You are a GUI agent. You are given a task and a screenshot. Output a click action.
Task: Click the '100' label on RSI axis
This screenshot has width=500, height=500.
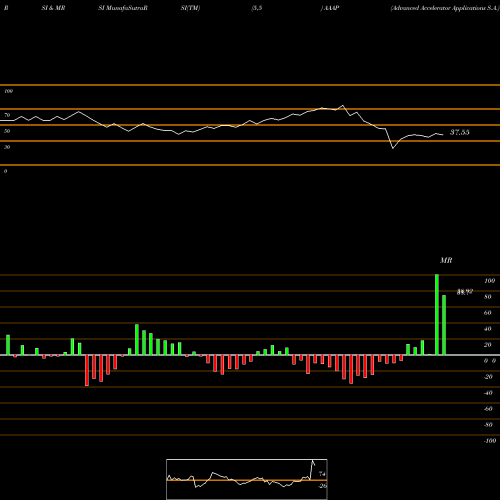pos(8,91)
